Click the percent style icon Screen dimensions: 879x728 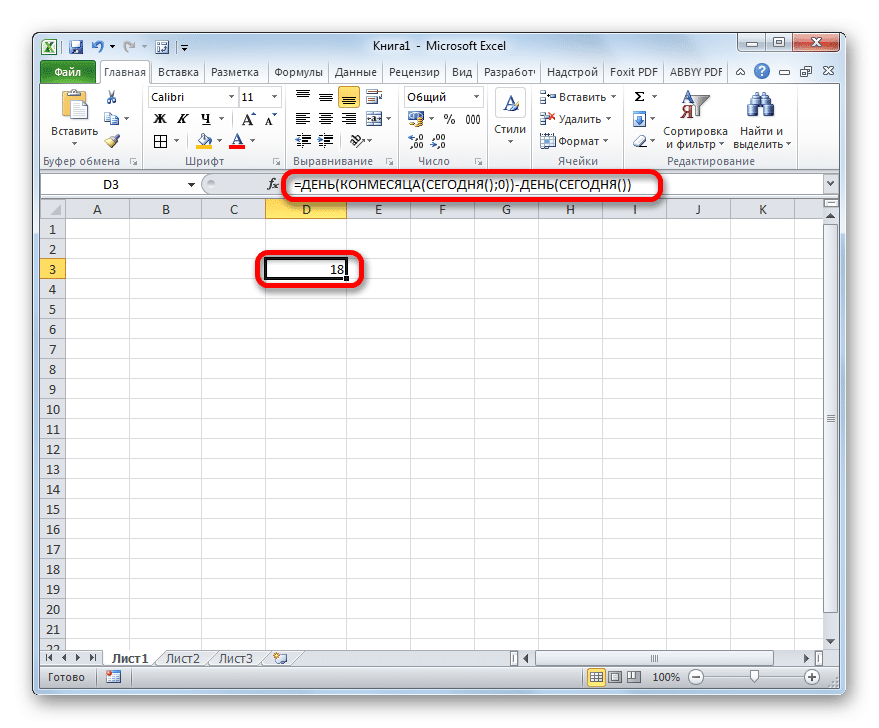tap(449, 119)
